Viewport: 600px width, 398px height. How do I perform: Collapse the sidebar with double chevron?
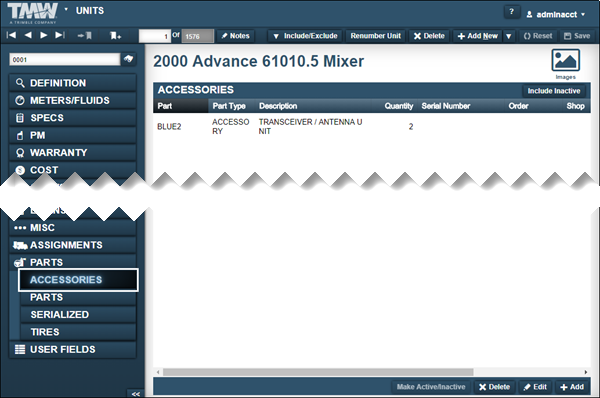(x=135, y=394)
